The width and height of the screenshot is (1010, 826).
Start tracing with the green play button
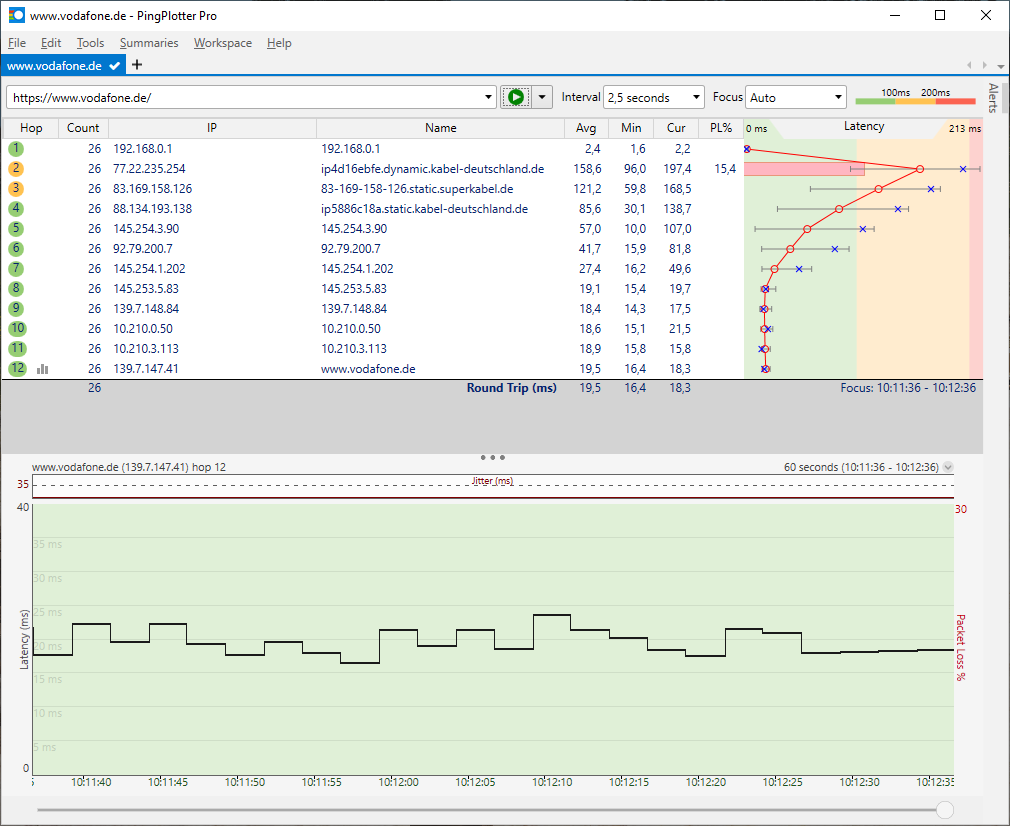(x=515, y=97)
